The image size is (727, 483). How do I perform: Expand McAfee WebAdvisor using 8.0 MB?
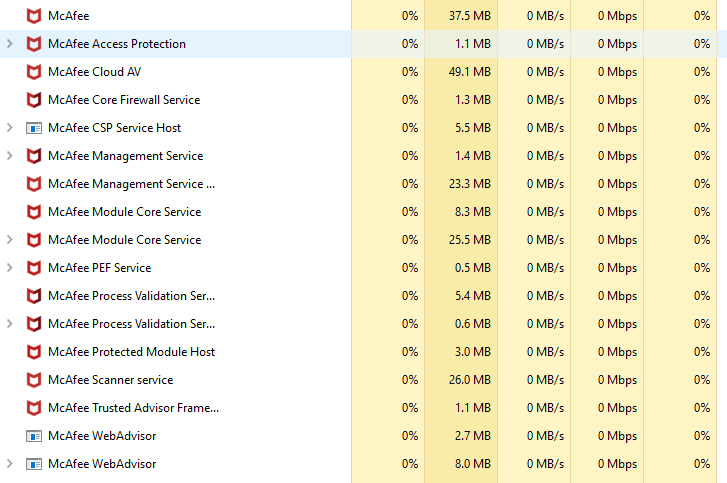tap(10, 464)
